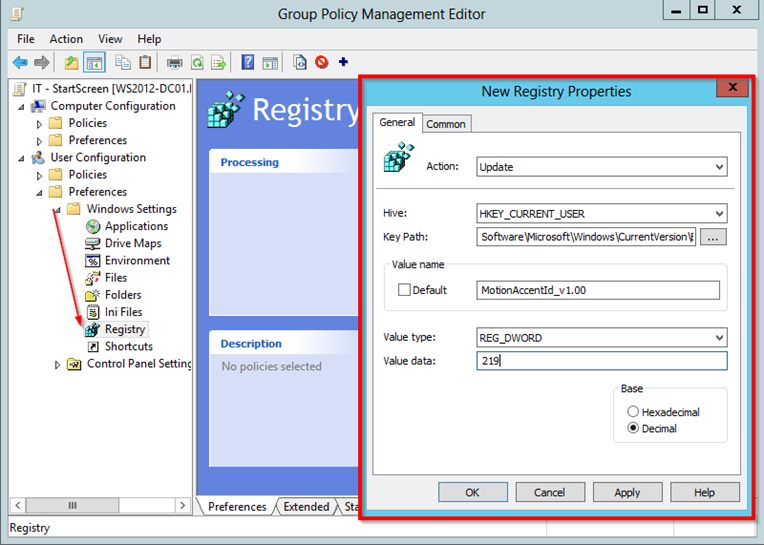Select the Hexadecimal base radio button
The height and width of the screenshot is (545, 764).
pos(632,412)
